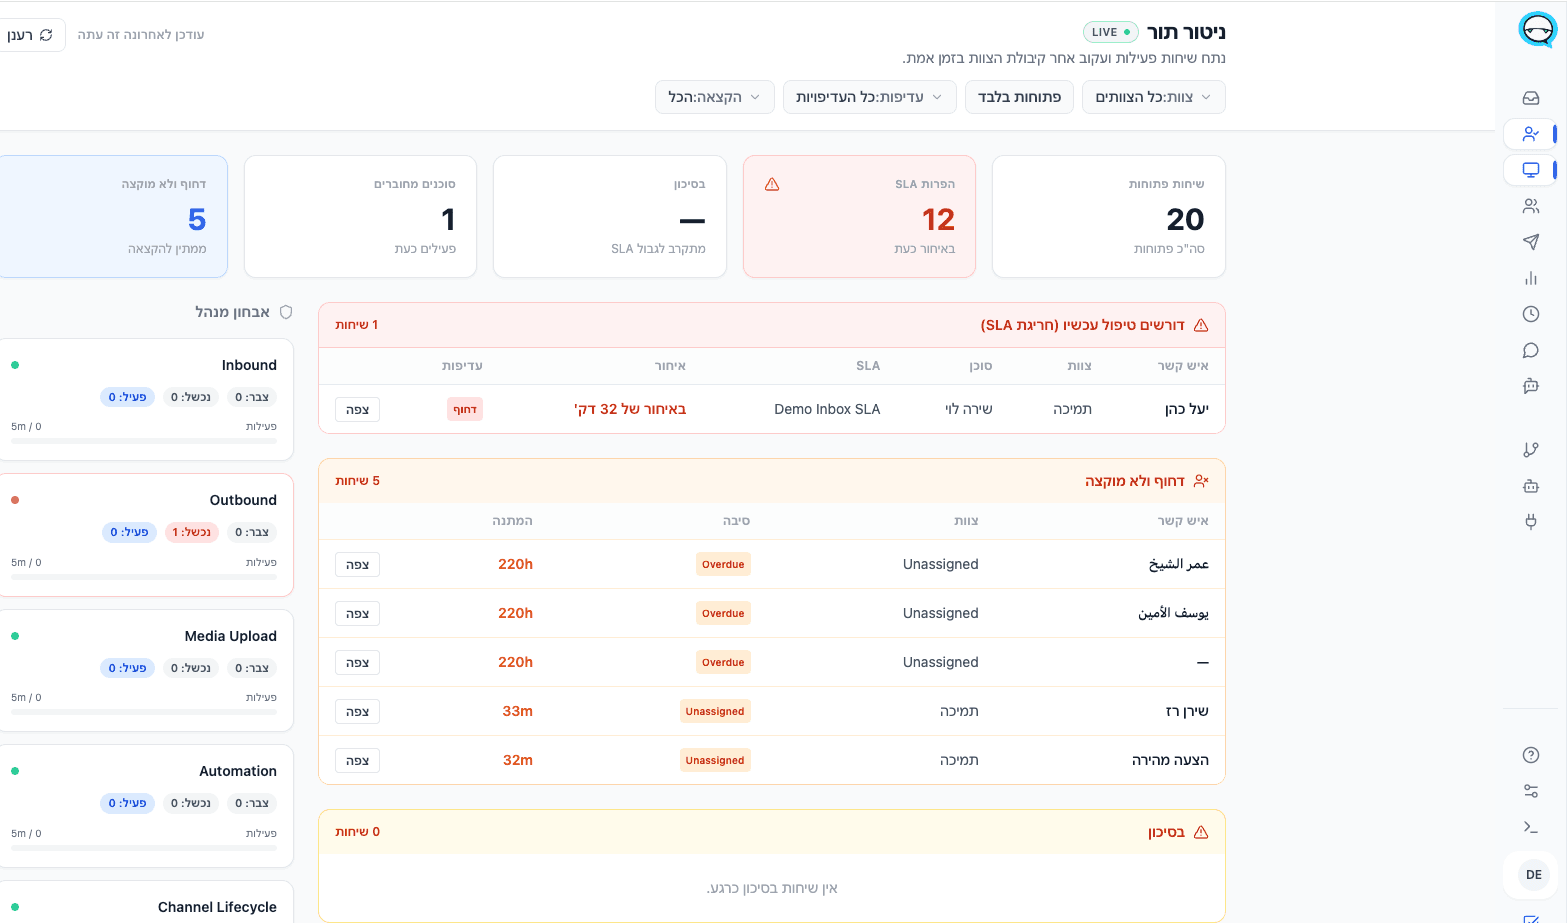1567x923 pixels.
Task: Open the settings sliders icon above the terminal icon
Action: pyautogui.click(x=1530, y=790)
